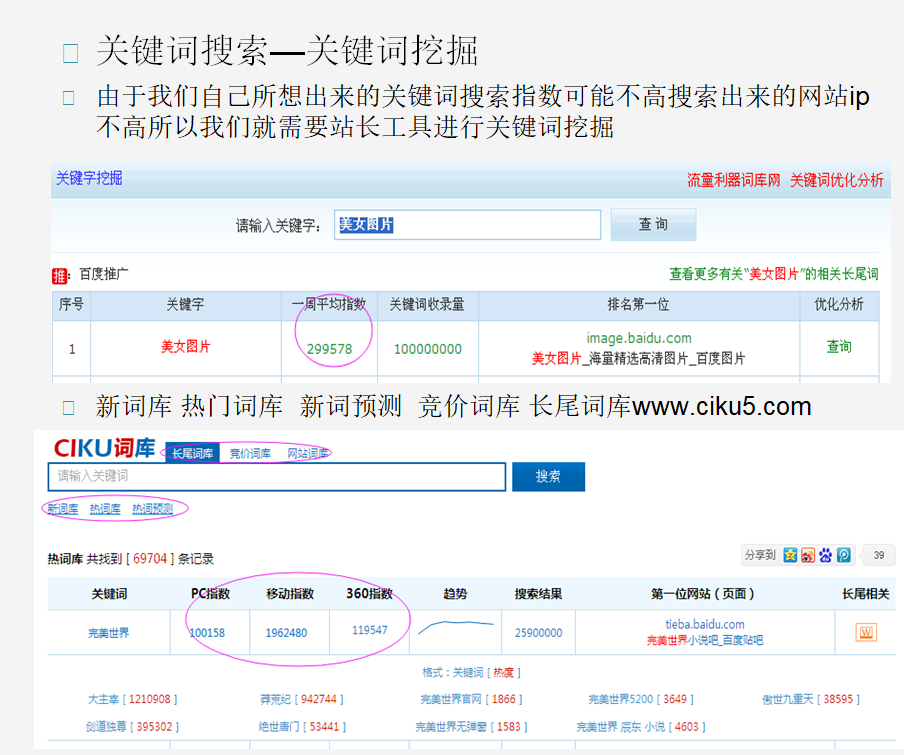The image size is (904, 755).
Task: Click the CIKU词库 logo
Action: click(104, 448)
